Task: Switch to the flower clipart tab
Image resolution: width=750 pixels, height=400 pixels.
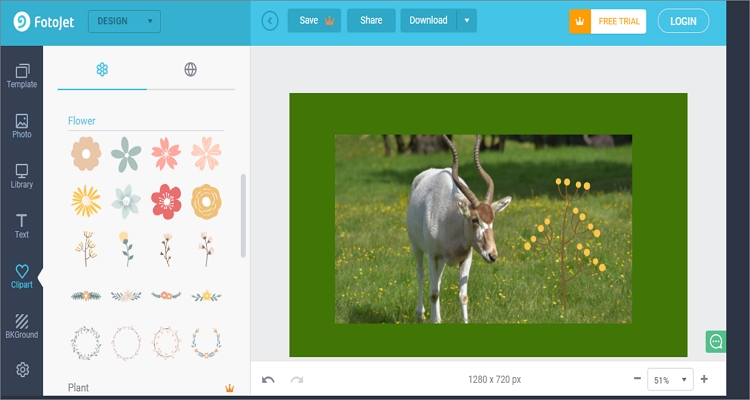Action: (102, 70)
